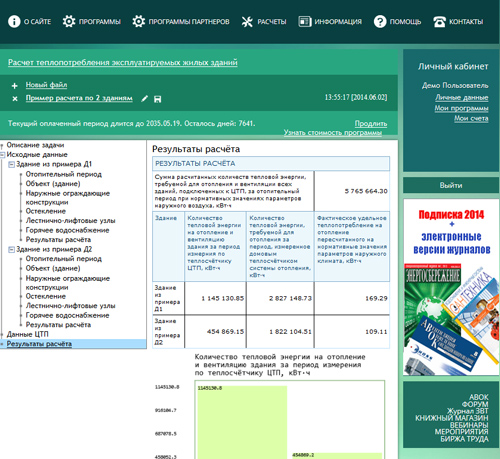This screenshot has width=500, height=459.
Task: Open the ВЕБИНАРЫ link
Action: [x=469, y=425]
